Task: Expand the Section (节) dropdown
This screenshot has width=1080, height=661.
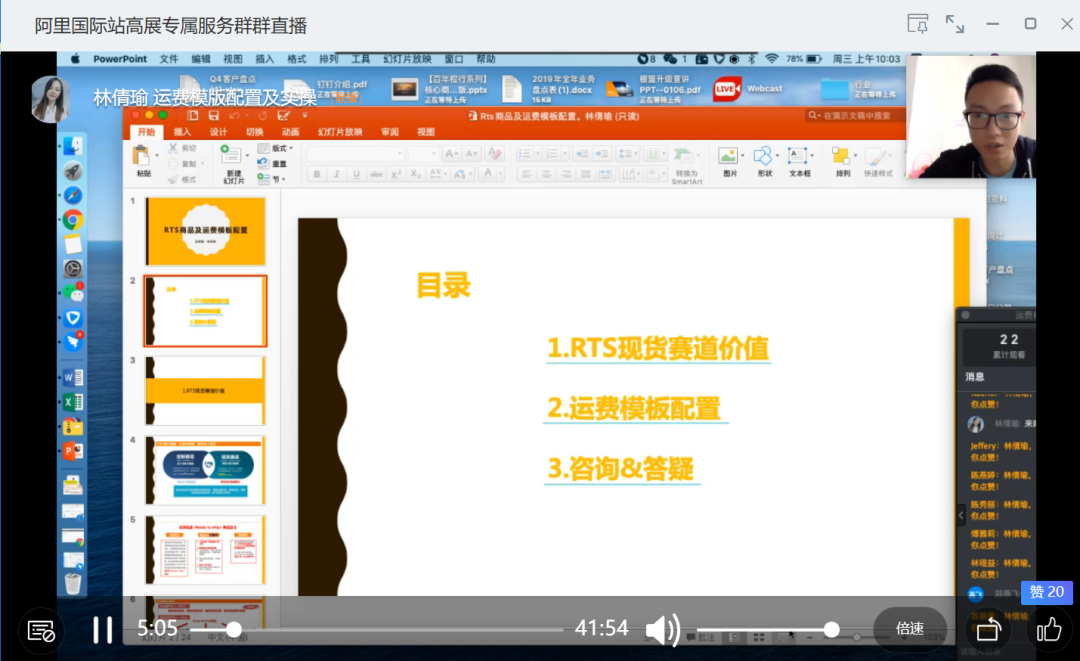Action: [270, 179]
